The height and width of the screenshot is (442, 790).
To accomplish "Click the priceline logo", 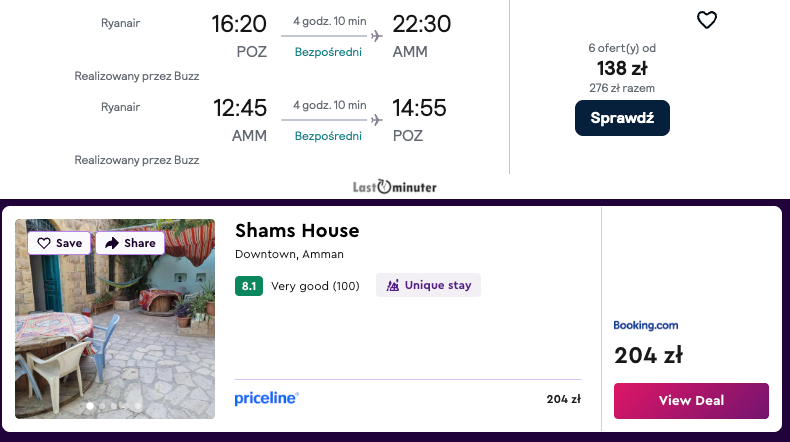I will click(x=267, y=398).
